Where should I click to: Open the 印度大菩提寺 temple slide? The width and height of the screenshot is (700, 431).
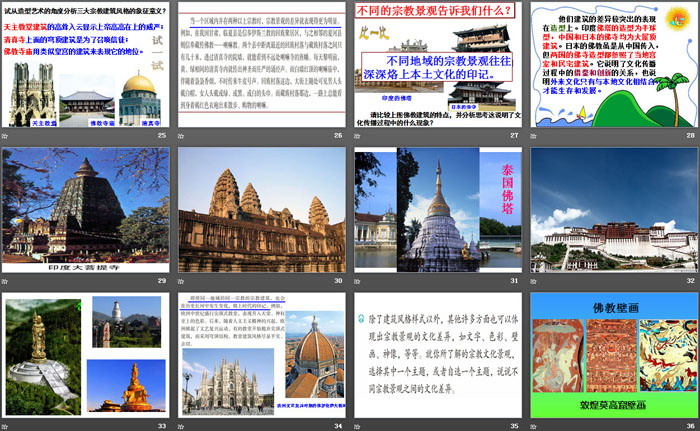(x=86, y=208)
